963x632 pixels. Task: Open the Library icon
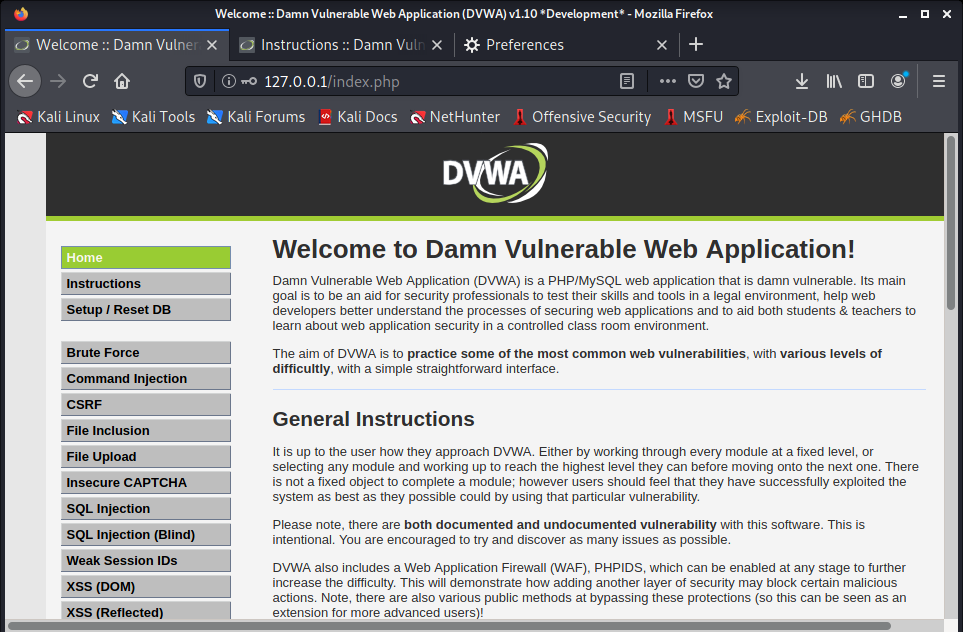(x=833, y=81)
